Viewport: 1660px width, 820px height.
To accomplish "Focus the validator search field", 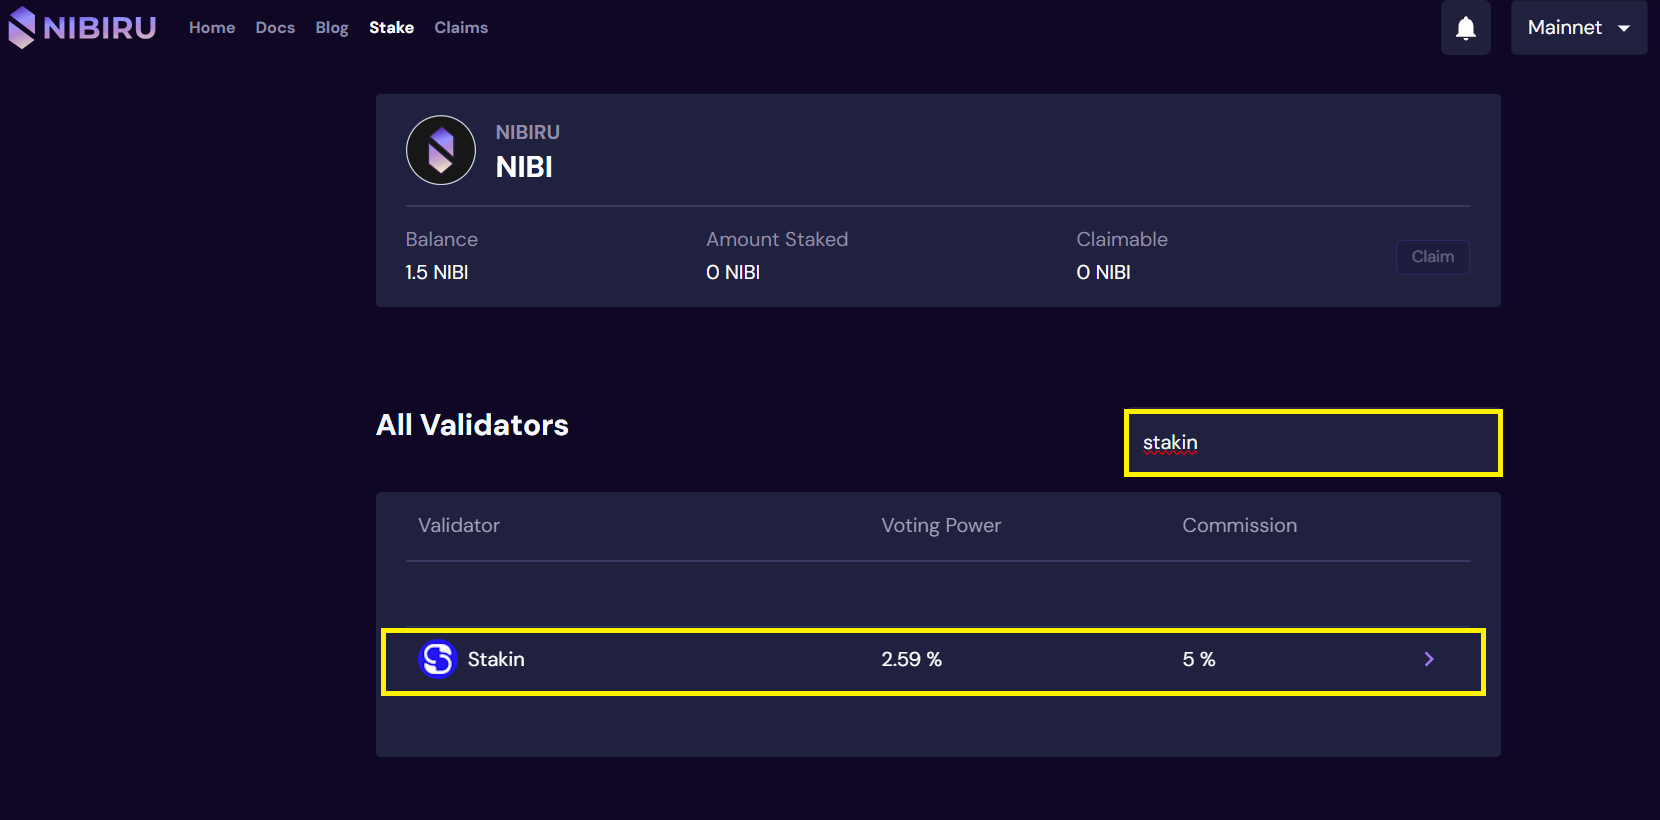I will pos(1313,443).
